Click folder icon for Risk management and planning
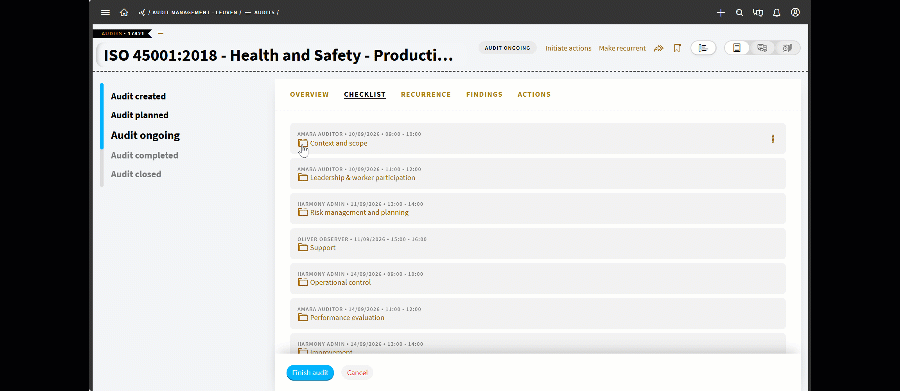This screenshot has height=391, width=900. (x=303, y=212)
